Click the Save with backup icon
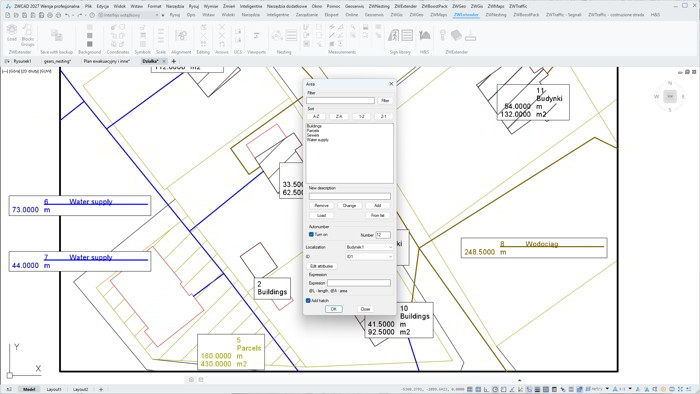This screenshot has height=394, width=700. click(x=56, y=35)
